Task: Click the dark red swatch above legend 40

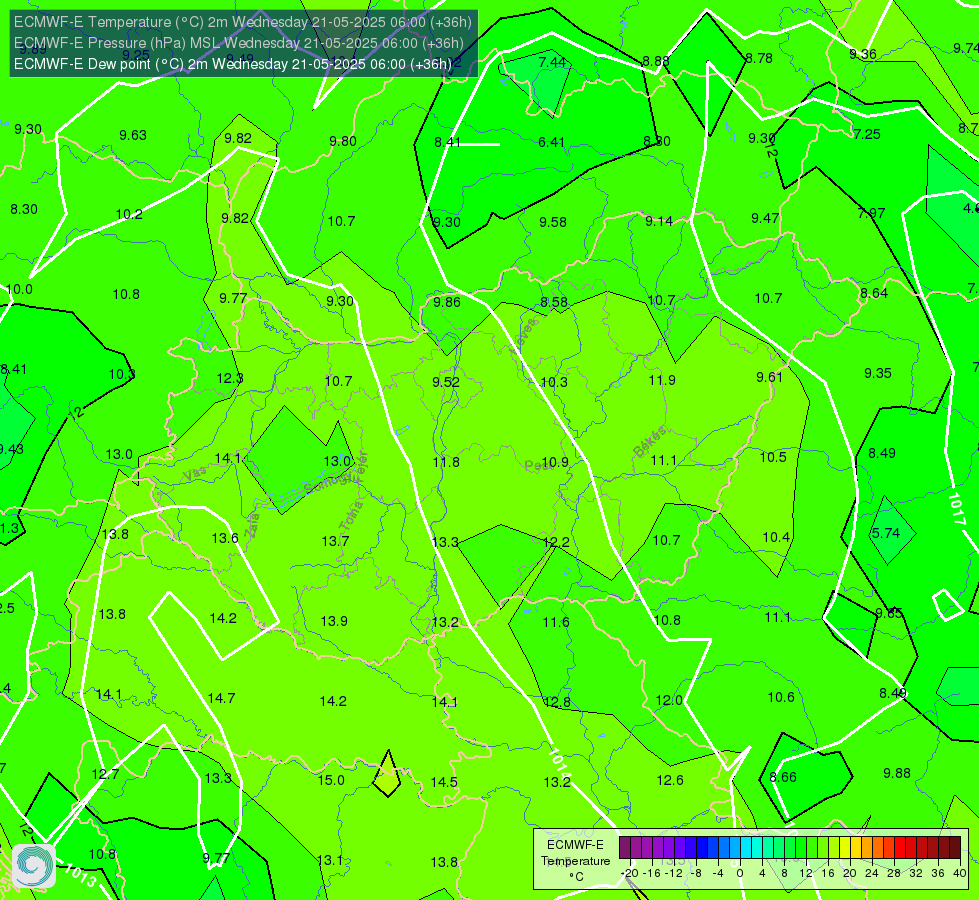Action: pos(955,848)
